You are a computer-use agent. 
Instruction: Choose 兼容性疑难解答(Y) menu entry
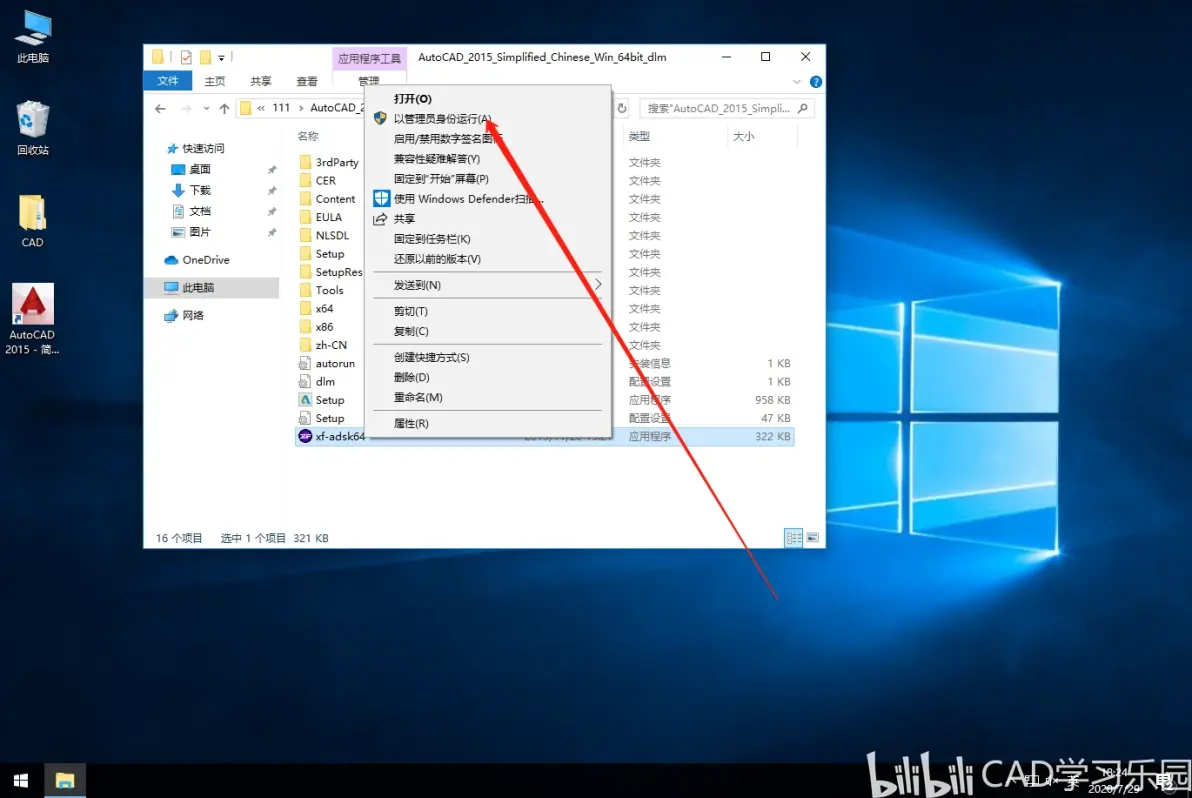[437, 159]
